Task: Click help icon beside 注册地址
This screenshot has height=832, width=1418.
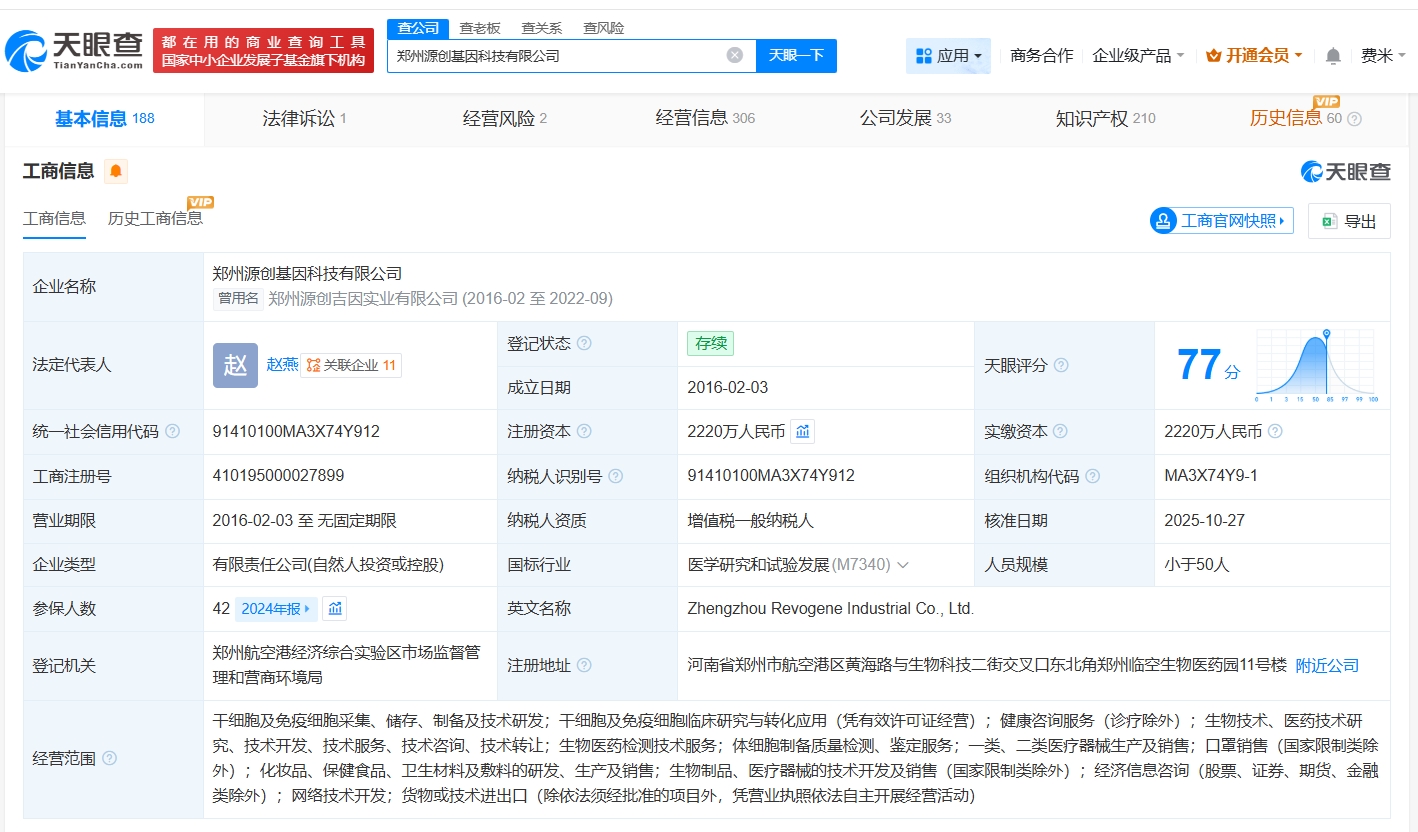Action: [584, 665]
